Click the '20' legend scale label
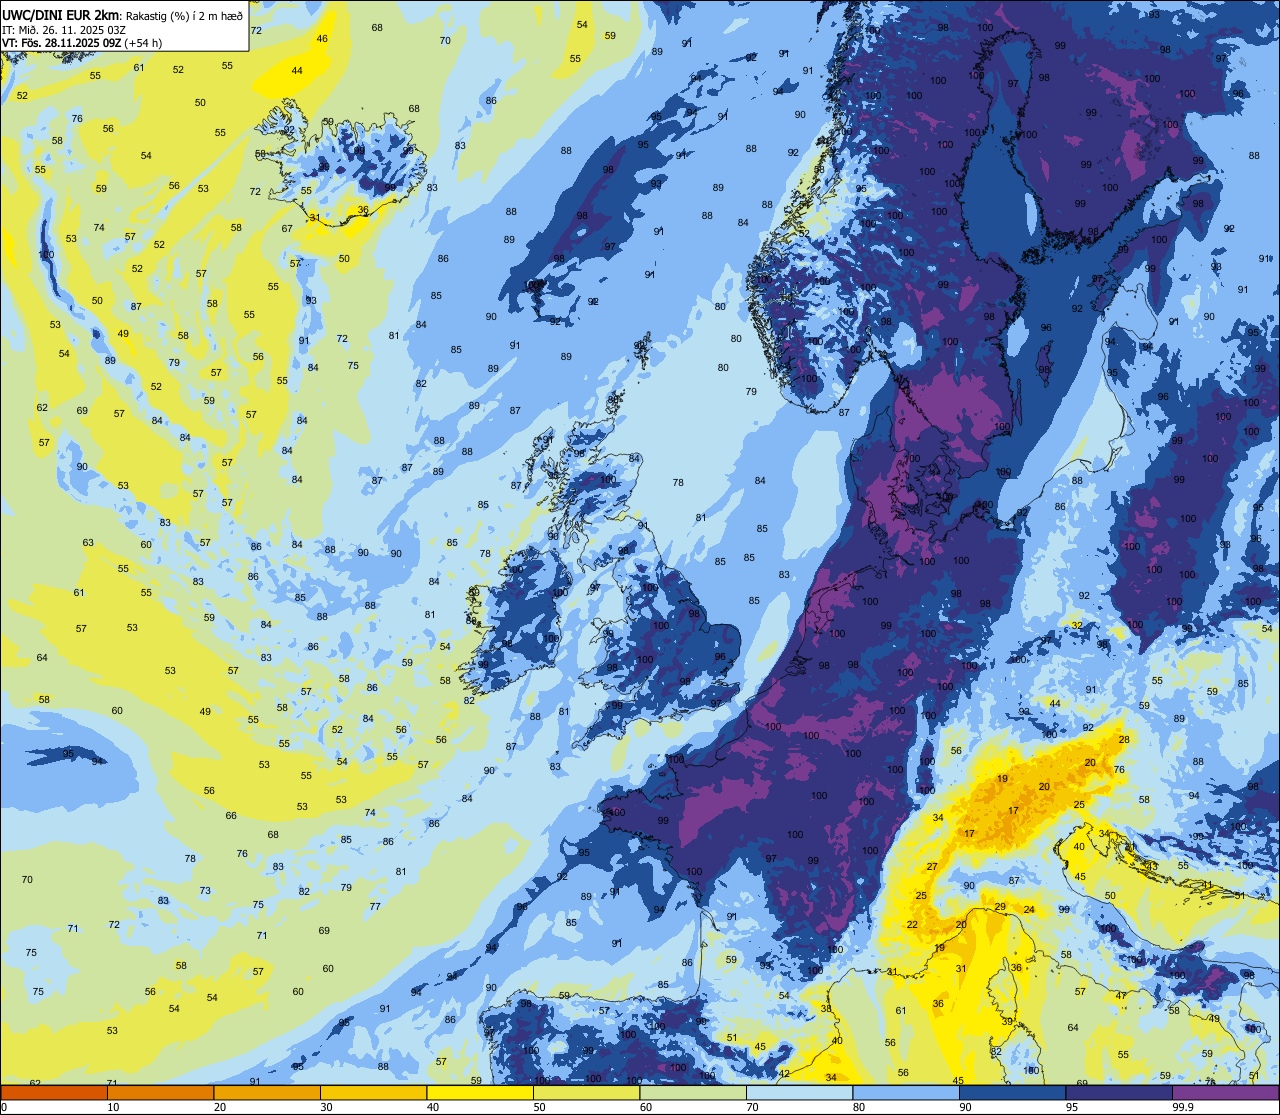Viewport: 1280px width, 1115px height. click(220, 1107)
